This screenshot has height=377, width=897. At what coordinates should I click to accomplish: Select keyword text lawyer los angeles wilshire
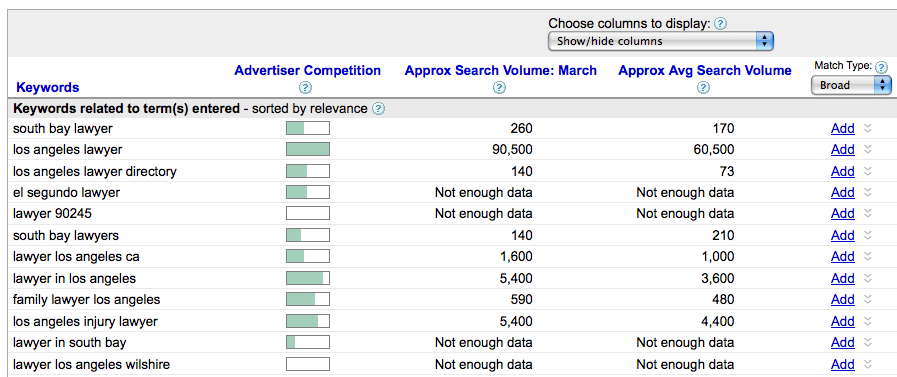(x=92, y=364)
